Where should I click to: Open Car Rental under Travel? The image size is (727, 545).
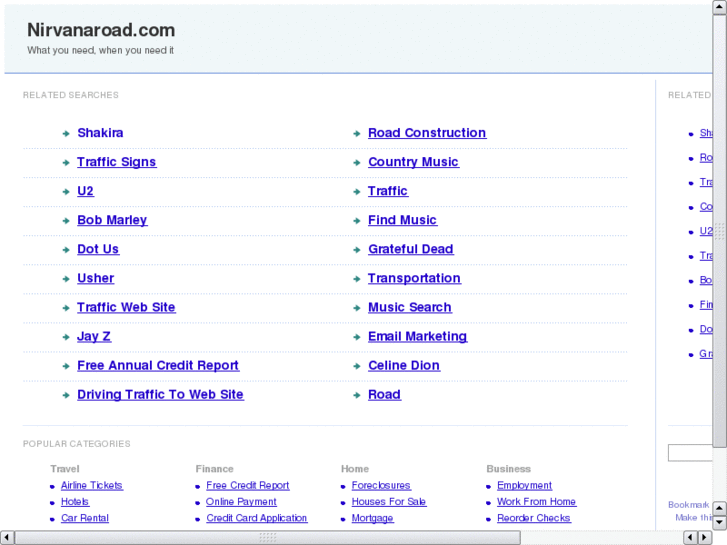85,518
